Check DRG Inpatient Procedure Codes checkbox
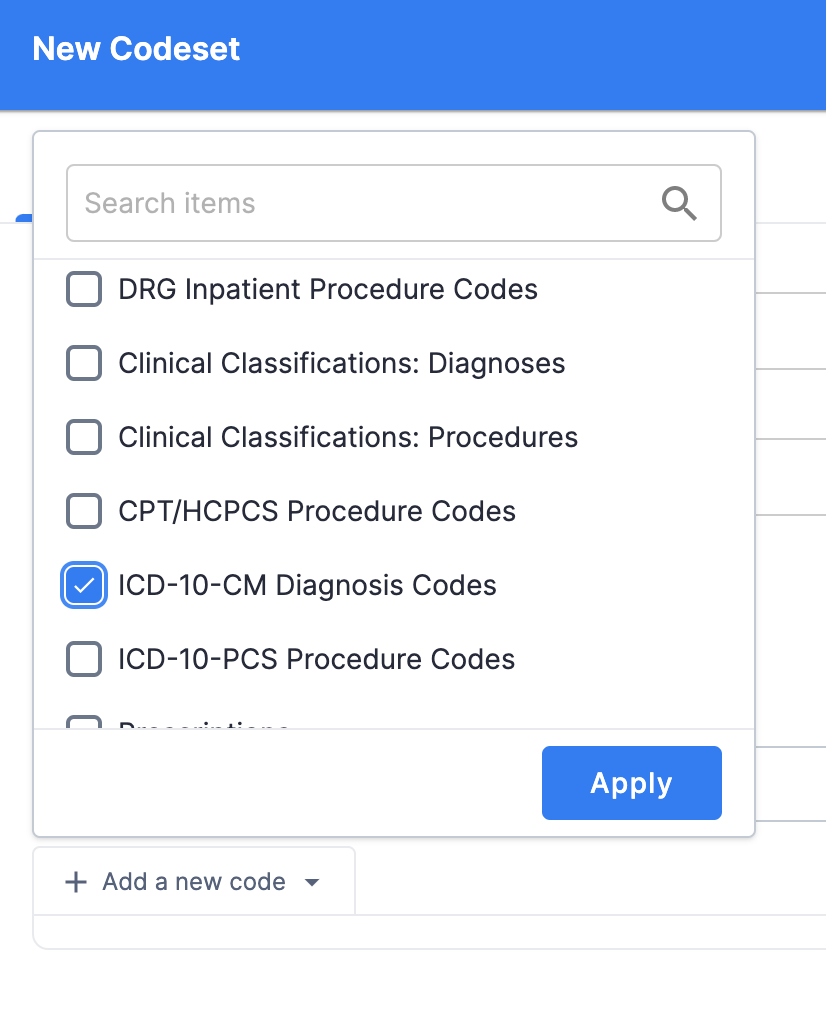 [x=84, y=289]
